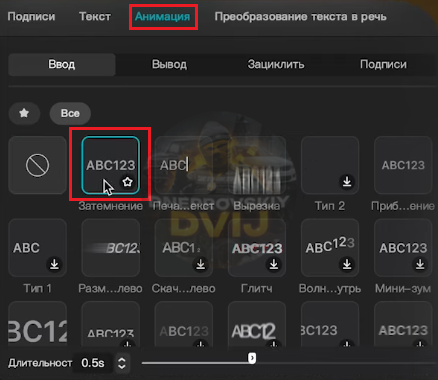Apply the Печа...екст typewriter animation
Image resolution: width=438 pixels, height=380 pixels.
click(184, 165)
